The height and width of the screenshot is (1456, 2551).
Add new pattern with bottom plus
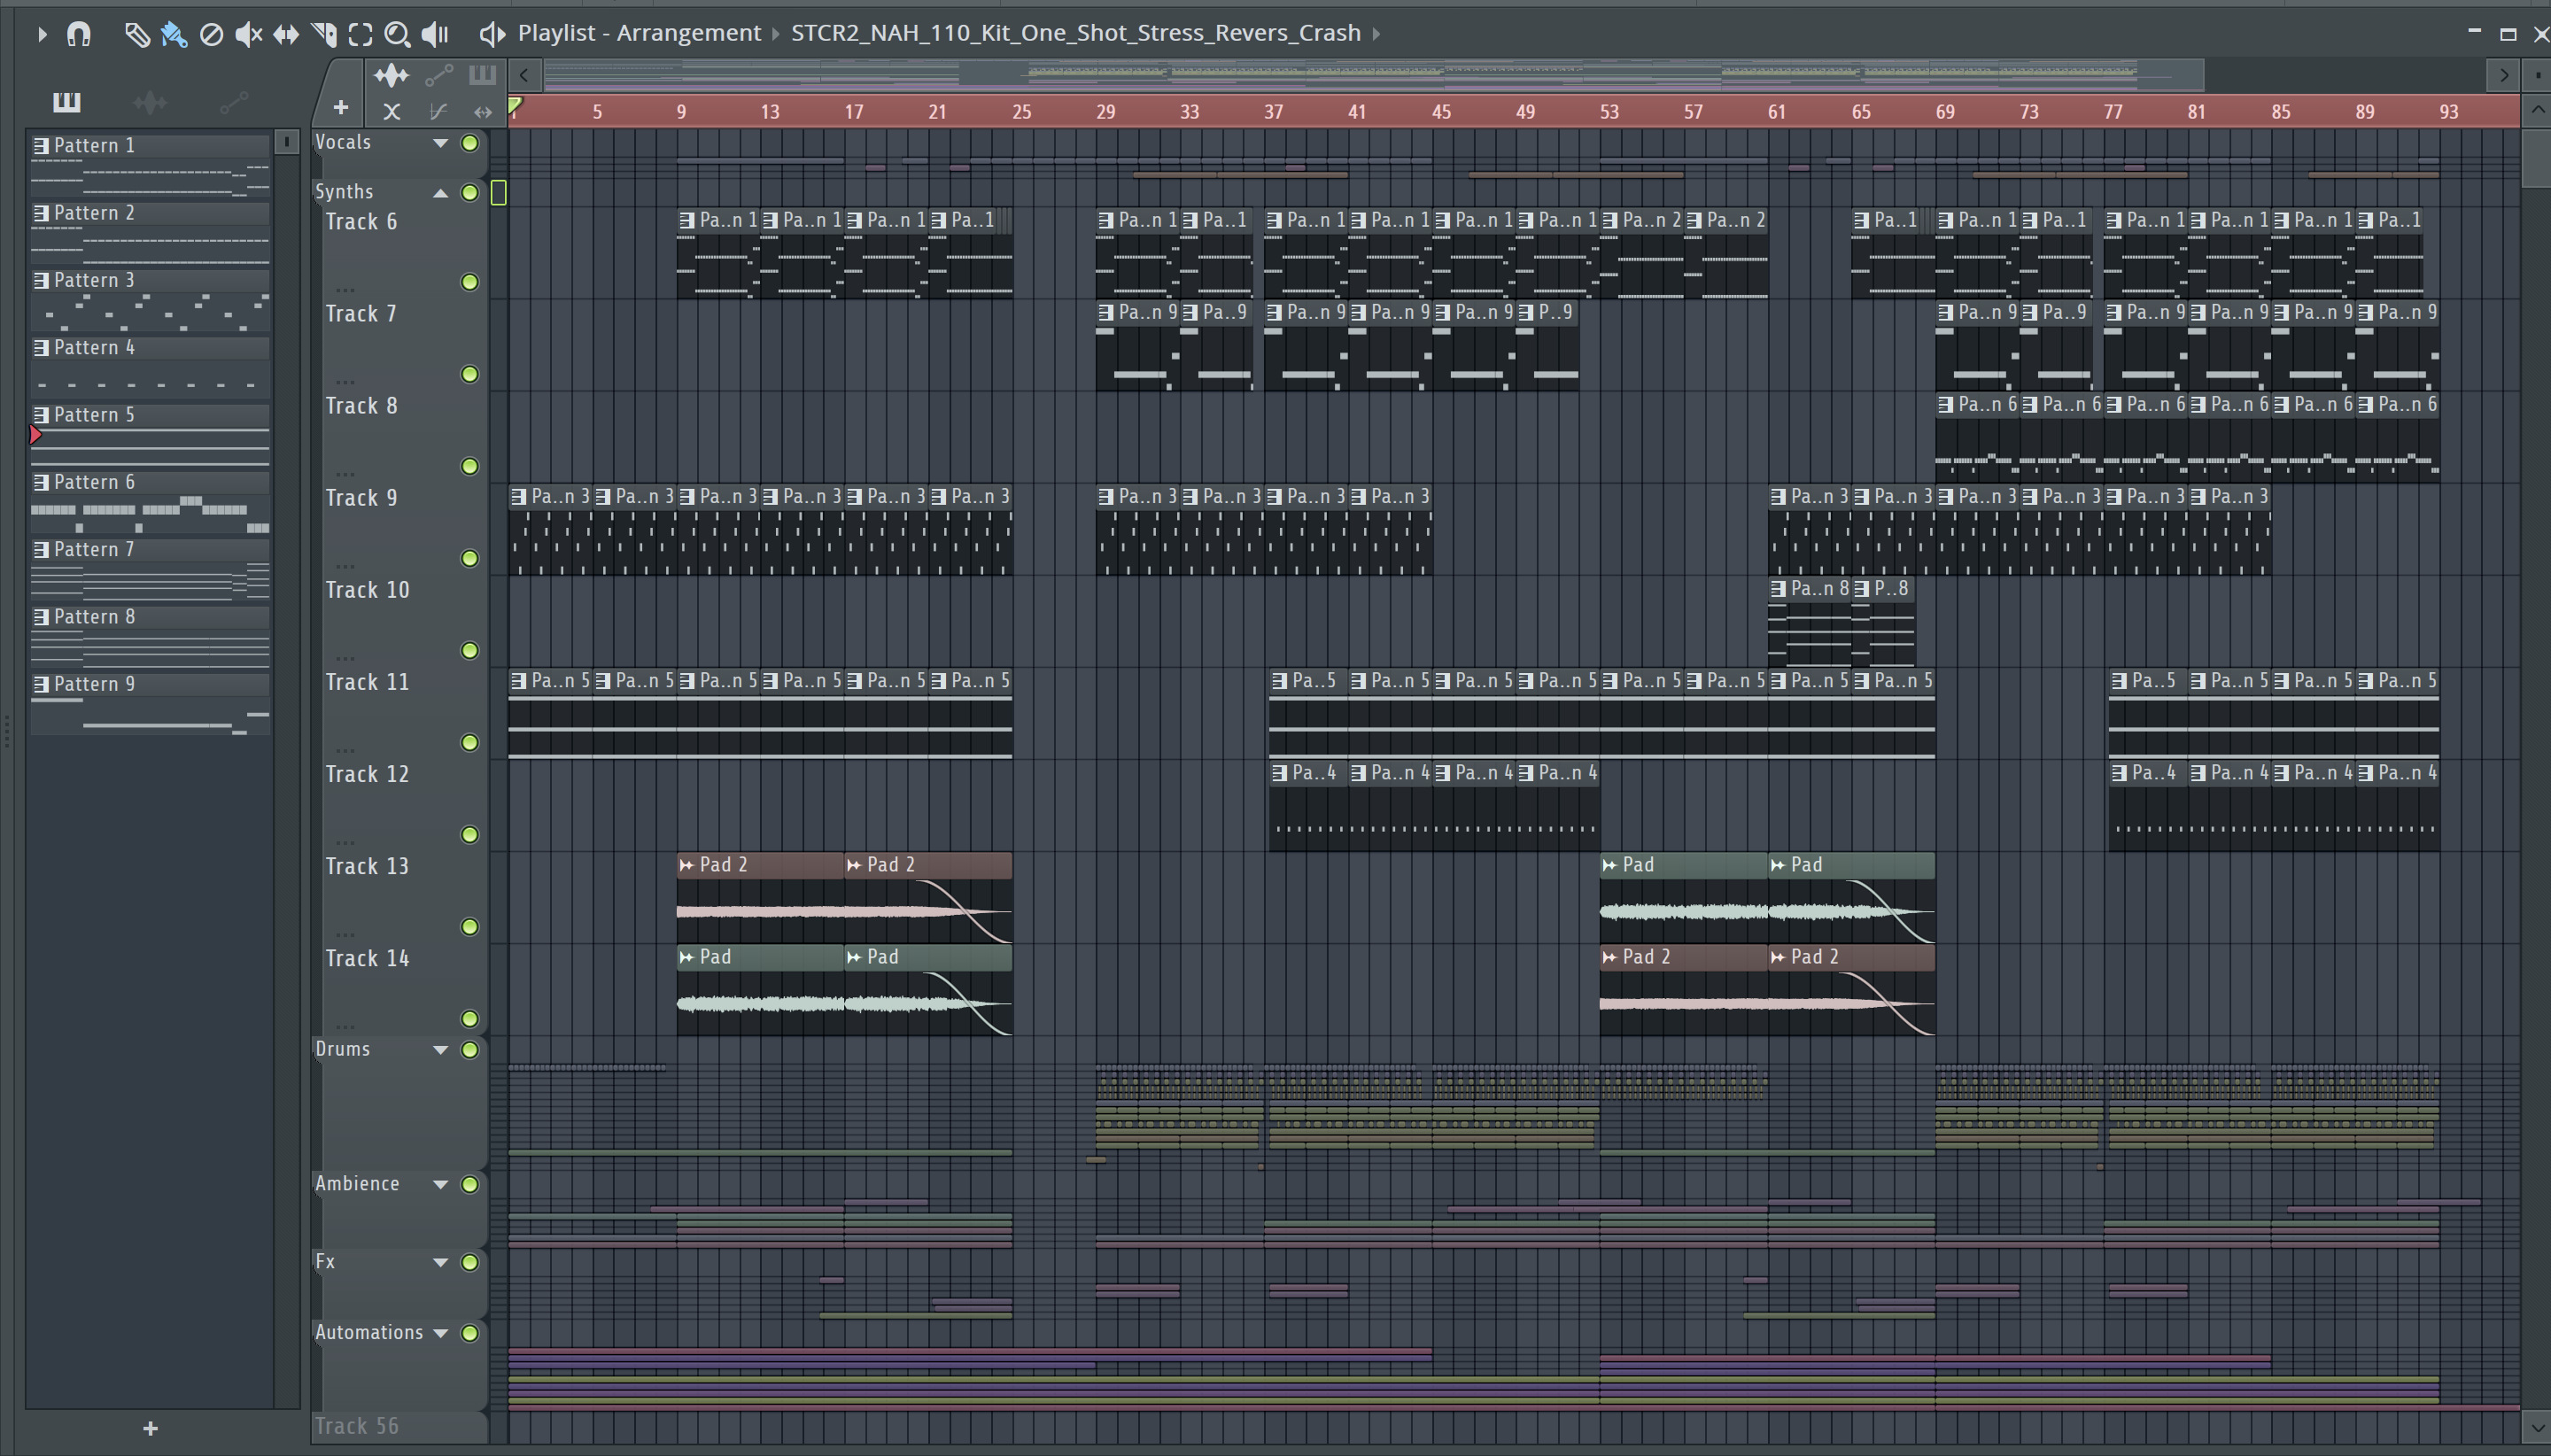(150, 1429)
